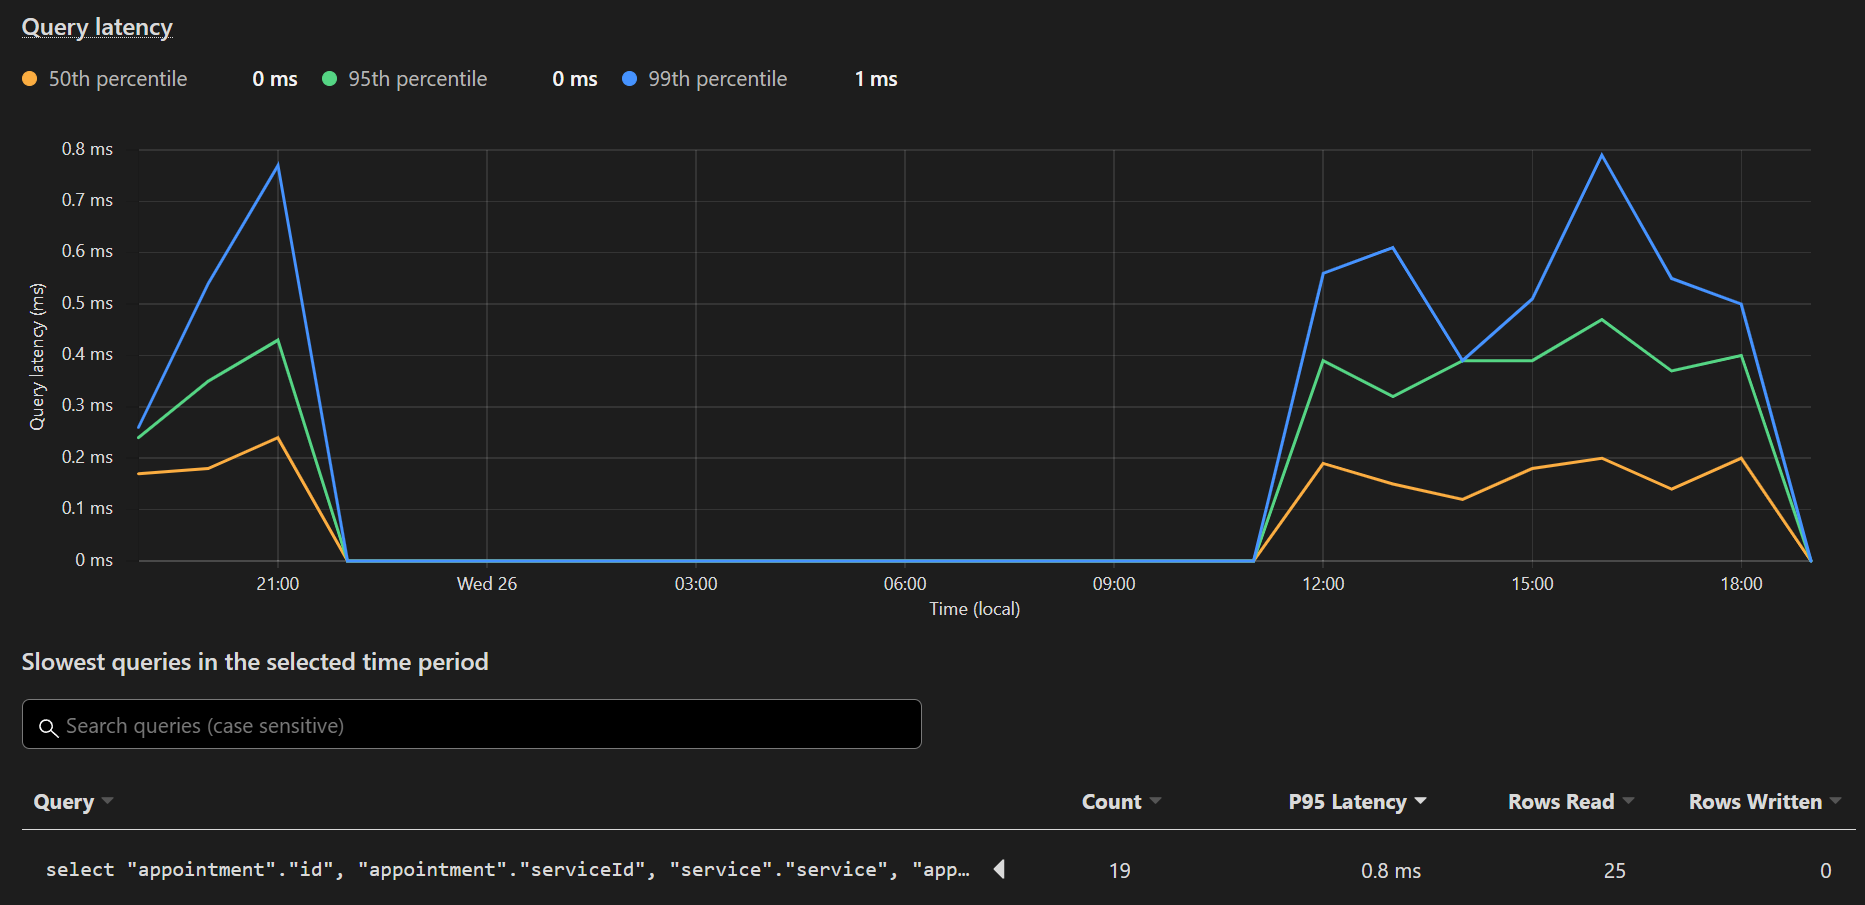Sort by Query column arrow

pyautogui.click(x=108, y=801)
